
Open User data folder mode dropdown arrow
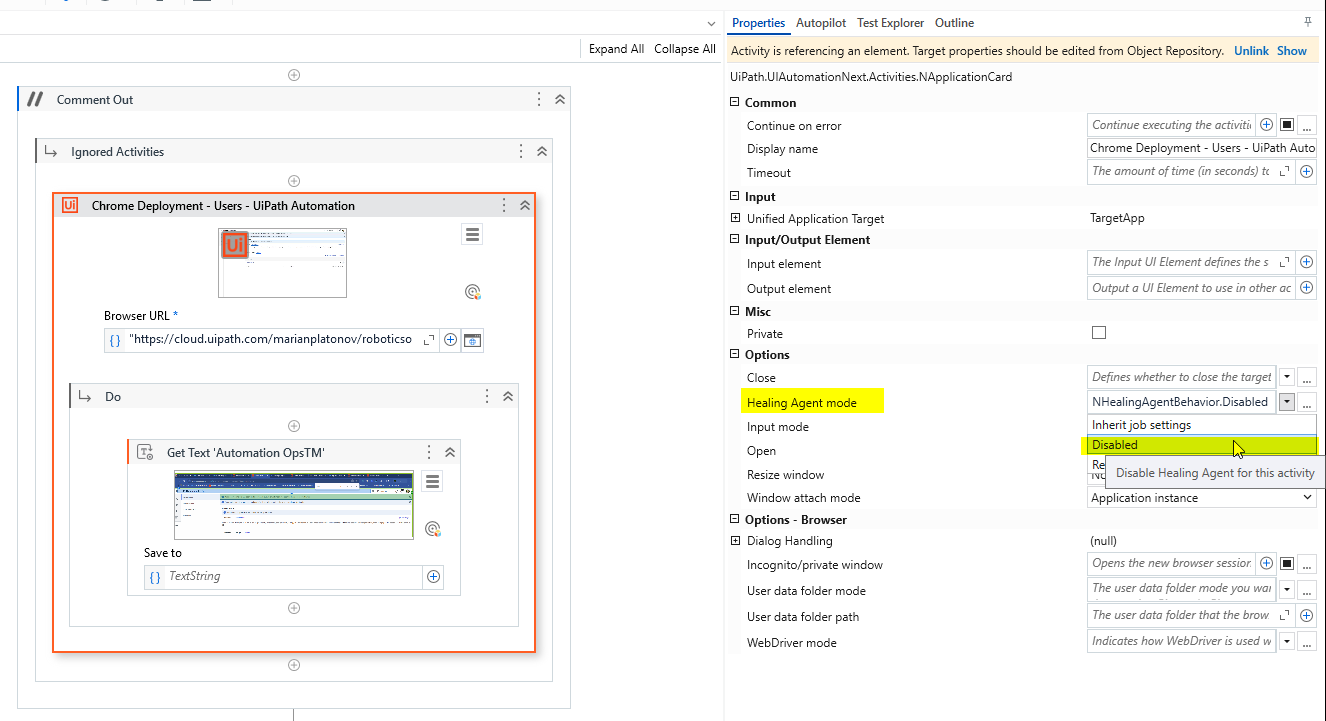click(x=1287, y=590)
